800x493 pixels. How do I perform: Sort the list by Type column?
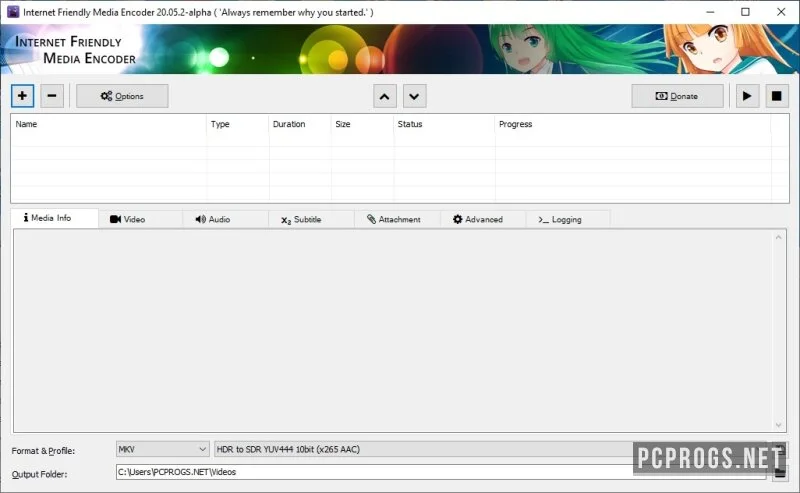point(237,124)
